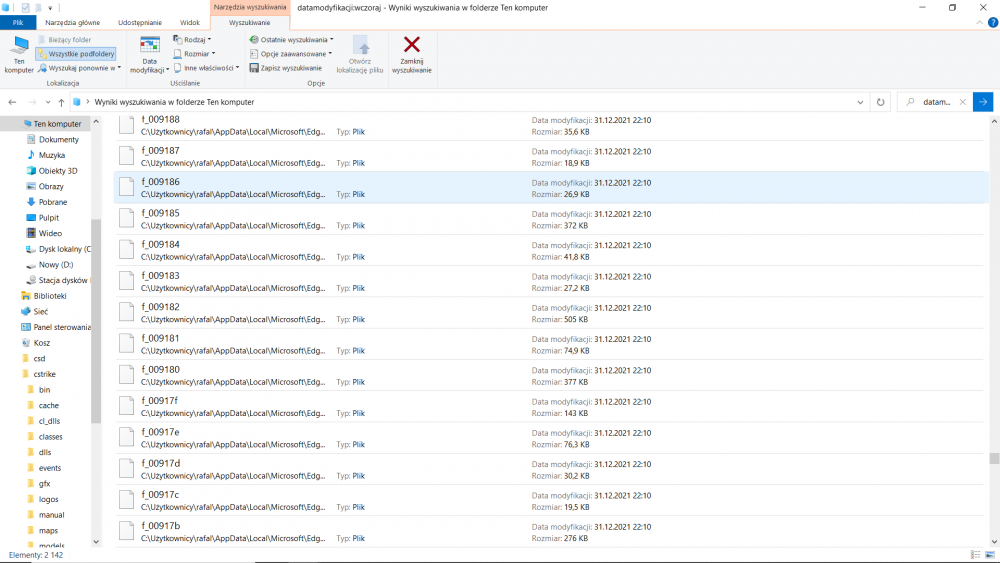This screenshot has width=1000, height=563.
Task: Click the results list vertical scrollbar thumb
Action: [x=994, y=458]
